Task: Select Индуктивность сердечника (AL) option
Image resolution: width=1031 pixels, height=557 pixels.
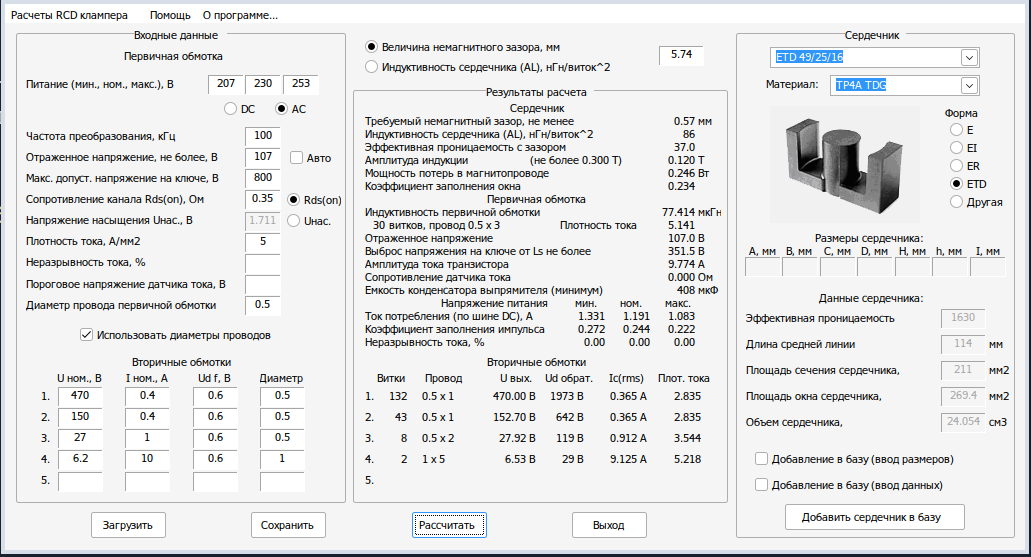Action: [x=372, y=67]
